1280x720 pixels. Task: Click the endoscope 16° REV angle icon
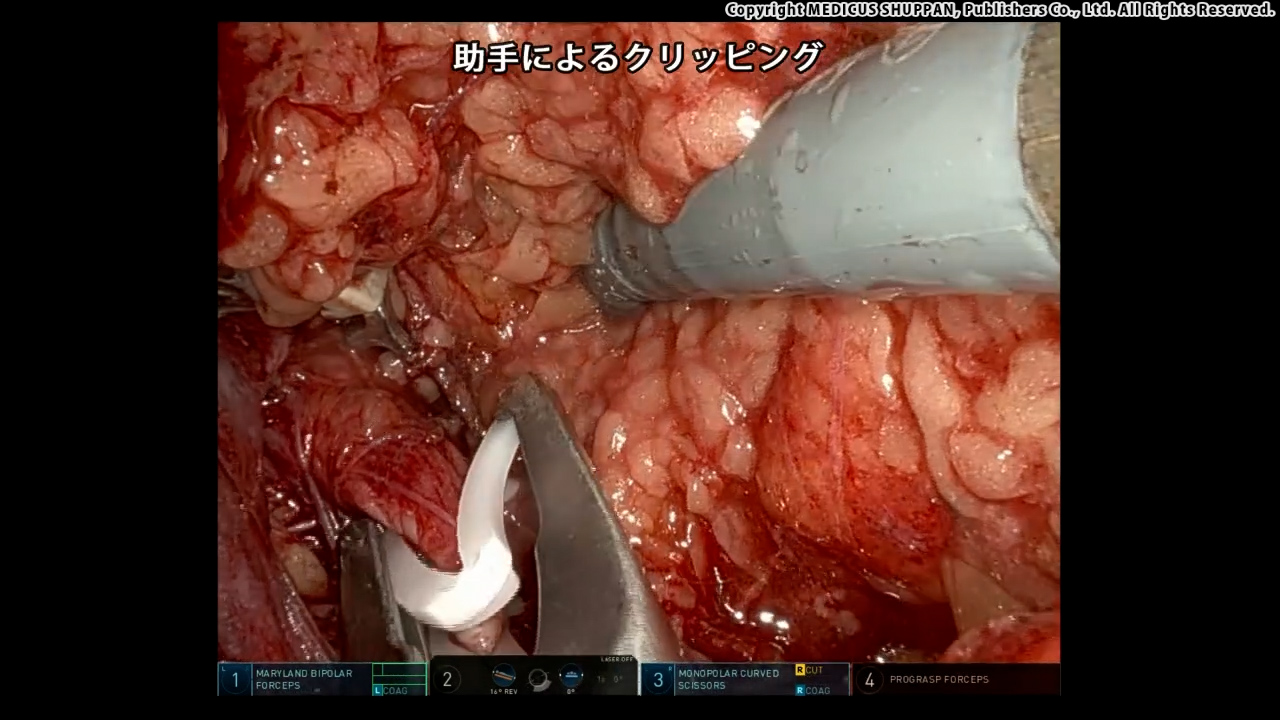tap(503, 677)
